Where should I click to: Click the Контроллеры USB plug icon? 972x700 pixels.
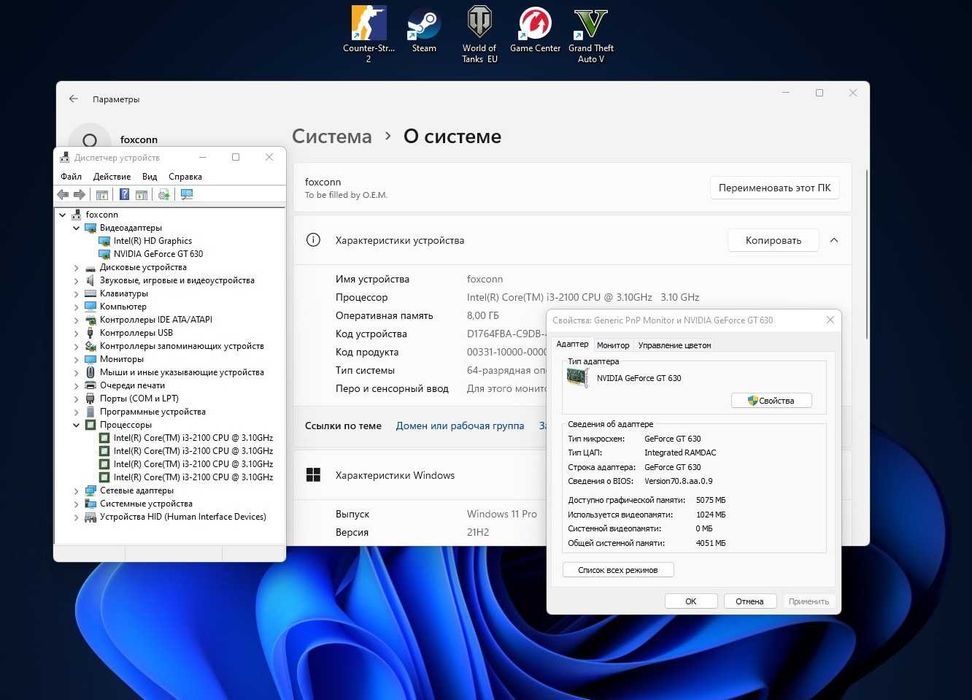[x=91, y=333]
